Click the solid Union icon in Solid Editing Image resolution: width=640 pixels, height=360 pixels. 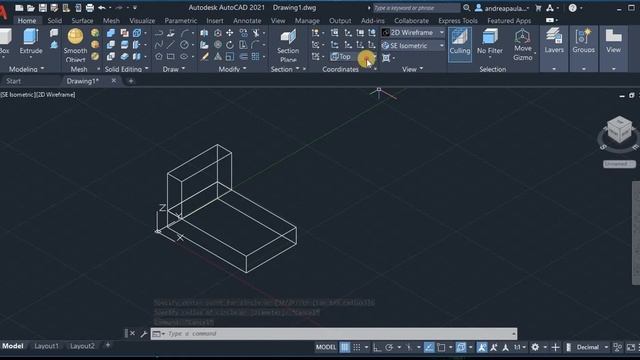111,33
